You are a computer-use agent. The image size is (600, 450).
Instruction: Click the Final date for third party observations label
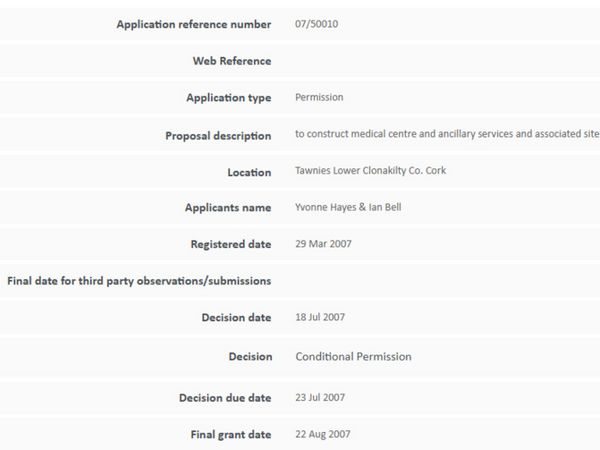[x=139, y=281]
